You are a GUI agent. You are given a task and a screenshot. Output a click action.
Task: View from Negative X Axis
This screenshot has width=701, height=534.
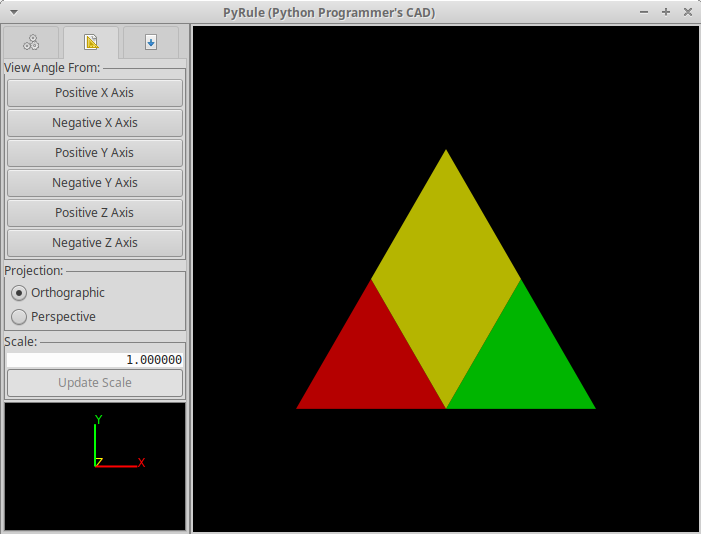click(x=95, y=123)
